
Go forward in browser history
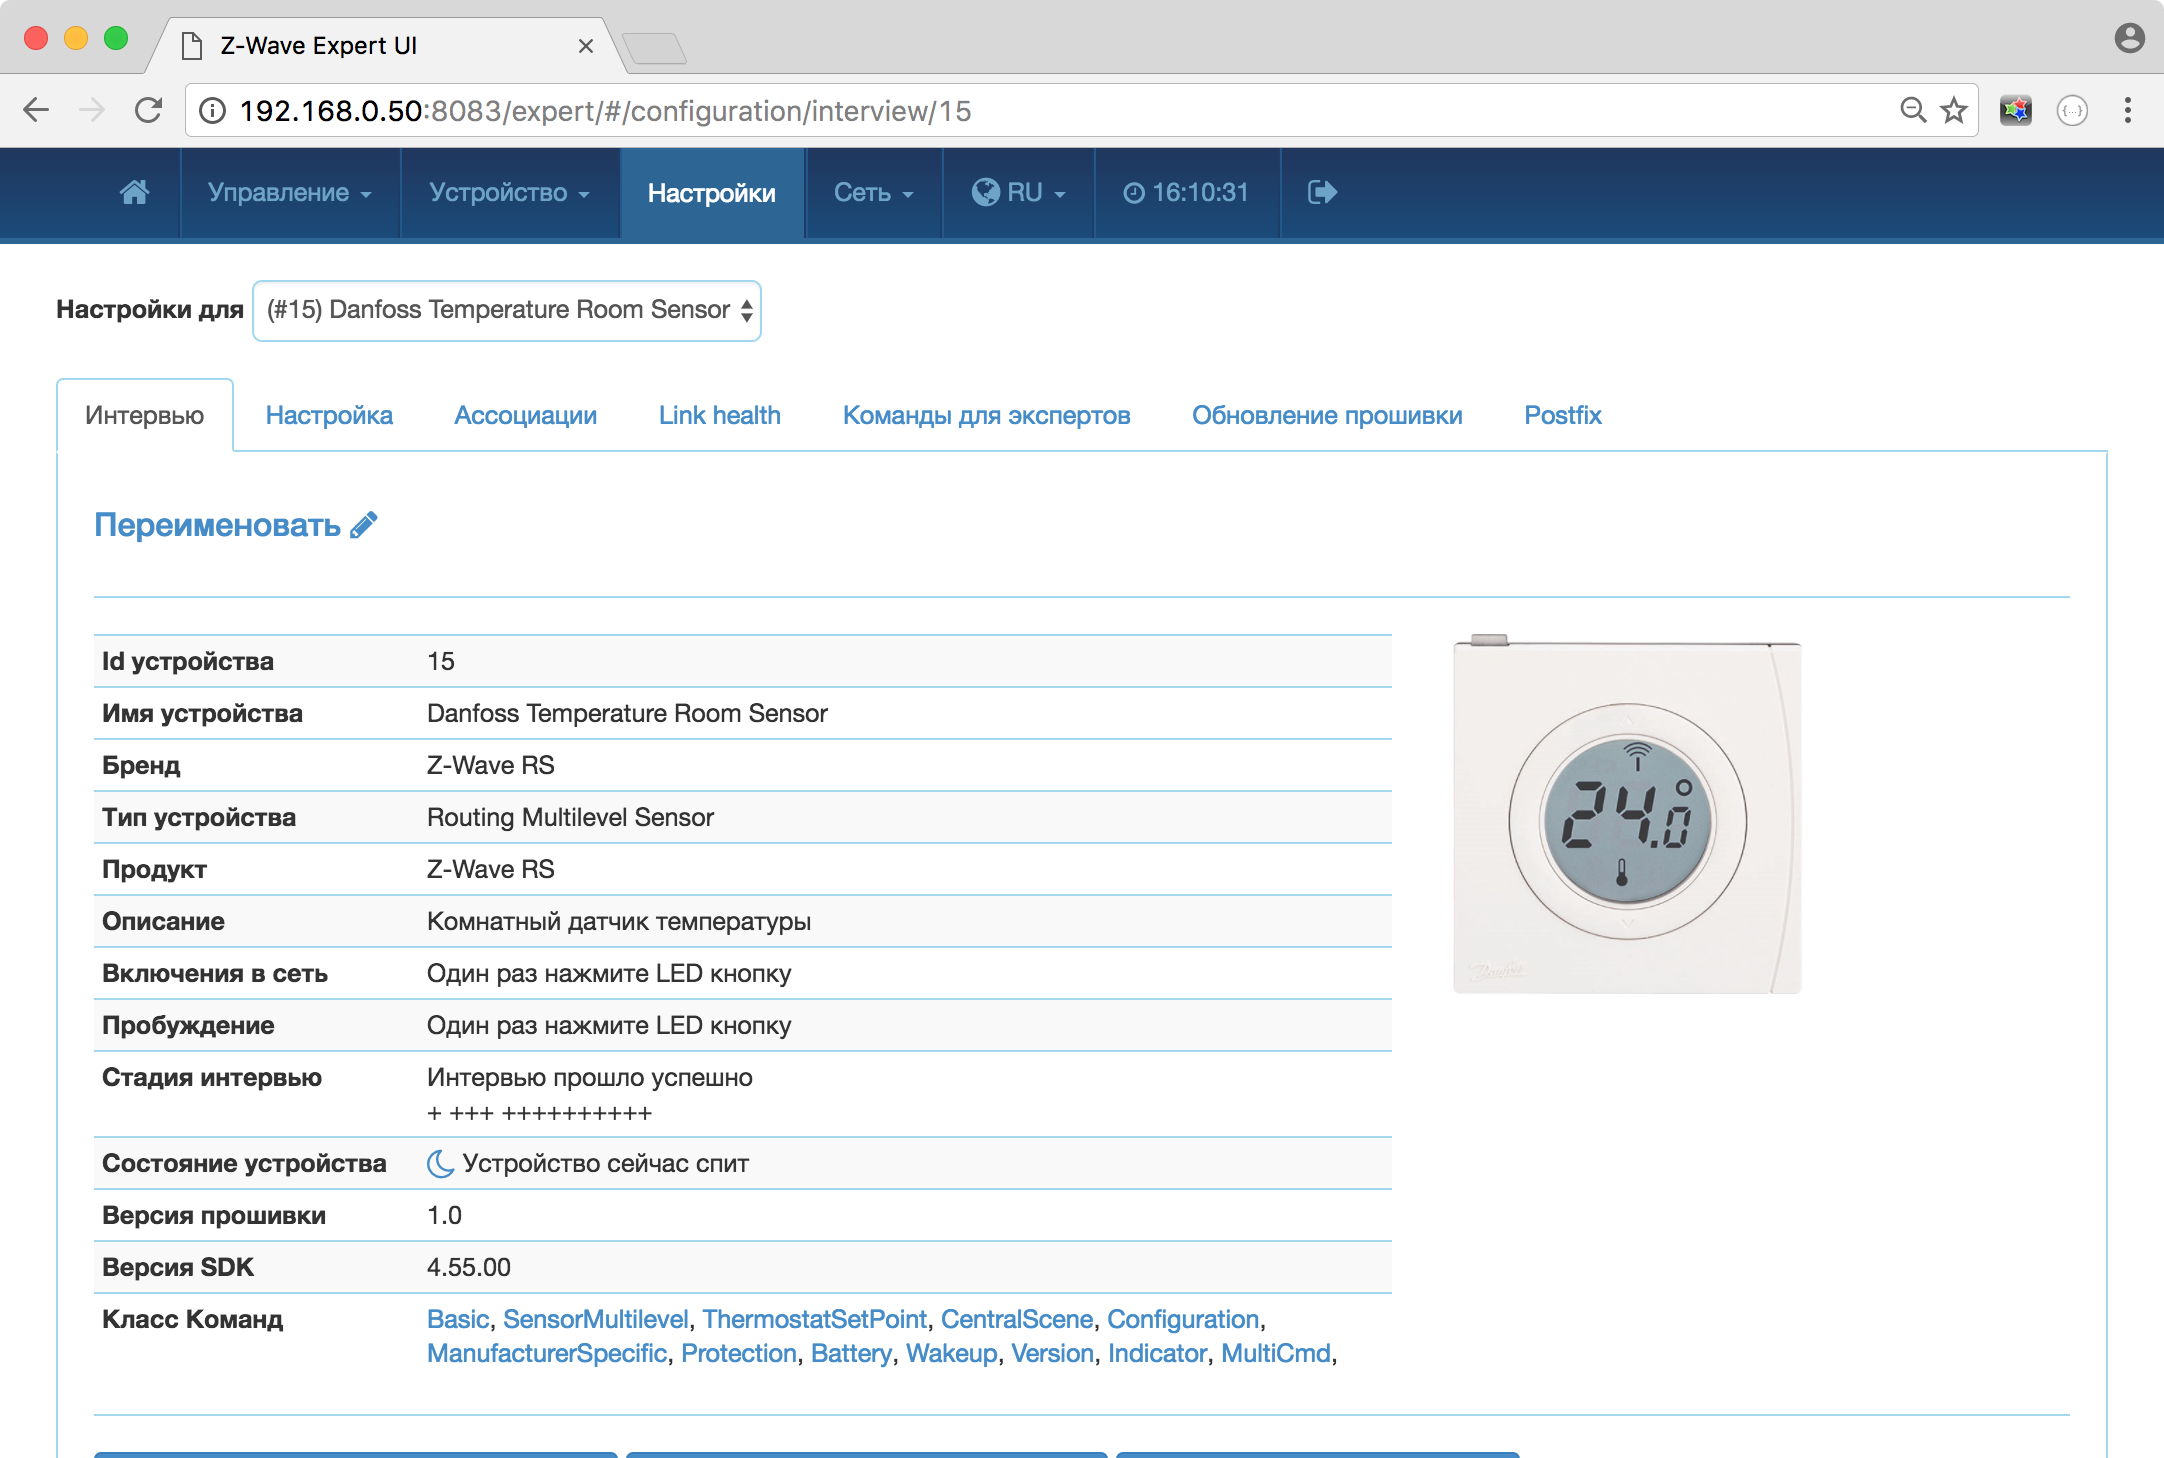92,110
